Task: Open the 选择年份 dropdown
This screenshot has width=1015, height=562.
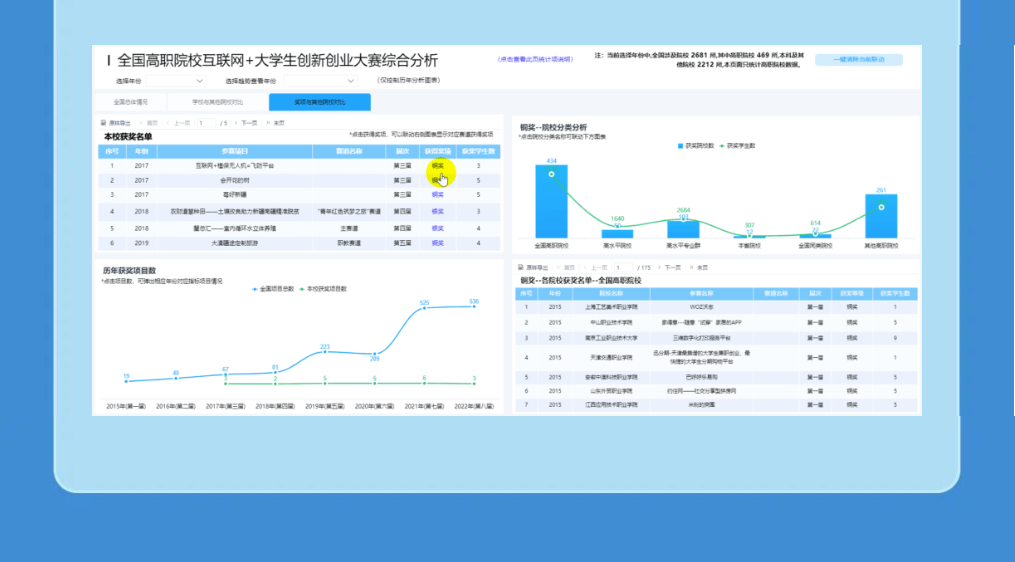Action: click(155, 80)
